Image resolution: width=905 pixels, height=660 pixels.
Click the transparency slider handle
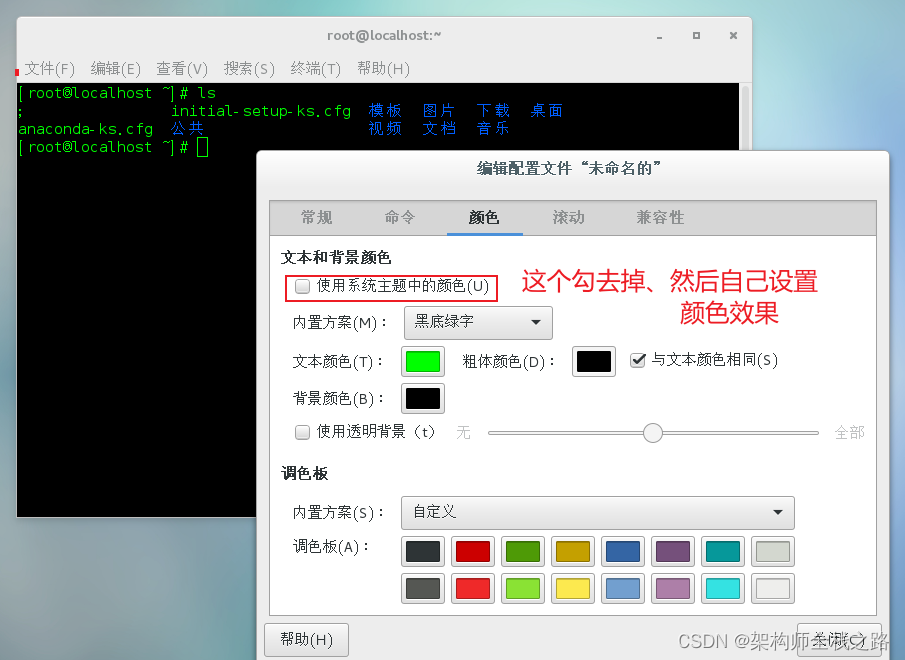point(653,432)
